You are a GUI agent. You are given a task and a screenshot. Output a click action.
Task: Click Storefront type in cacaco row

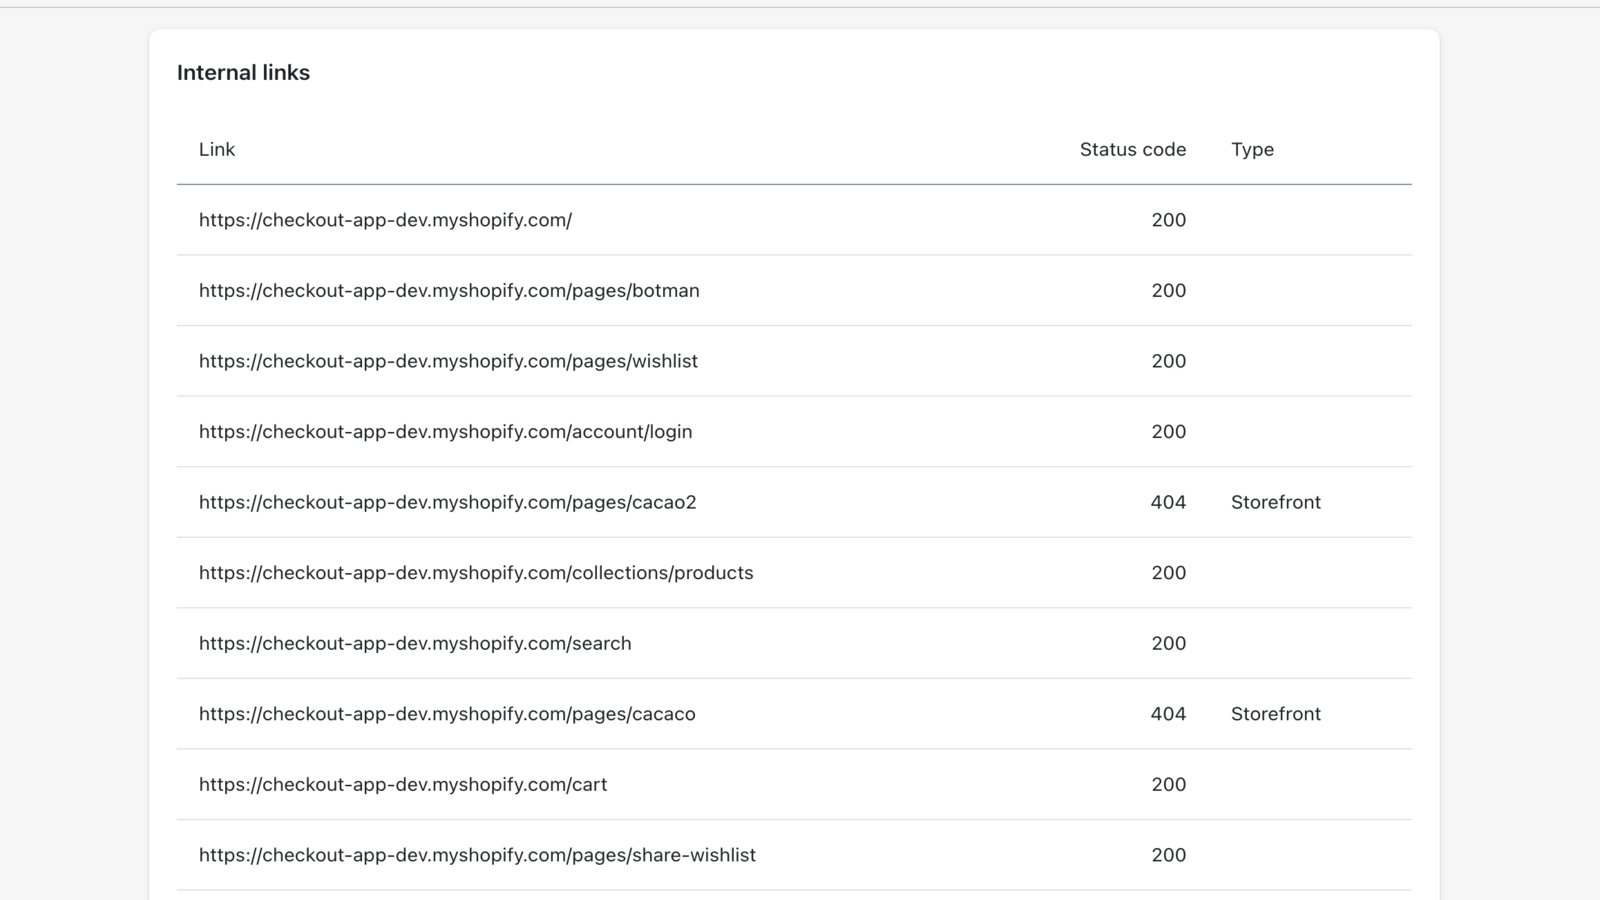click(1275, 714)
